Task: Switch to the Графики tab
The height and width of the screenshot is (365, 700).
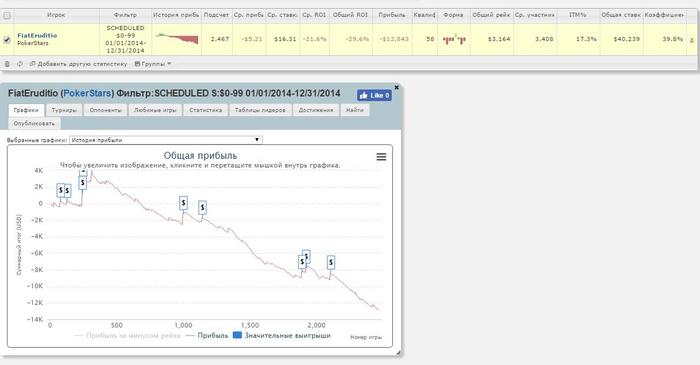Action: (x=26, y=110)
